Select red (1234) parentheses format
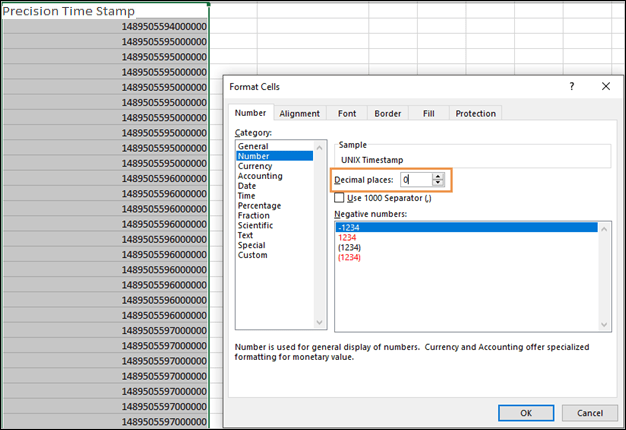 point(466,257)
